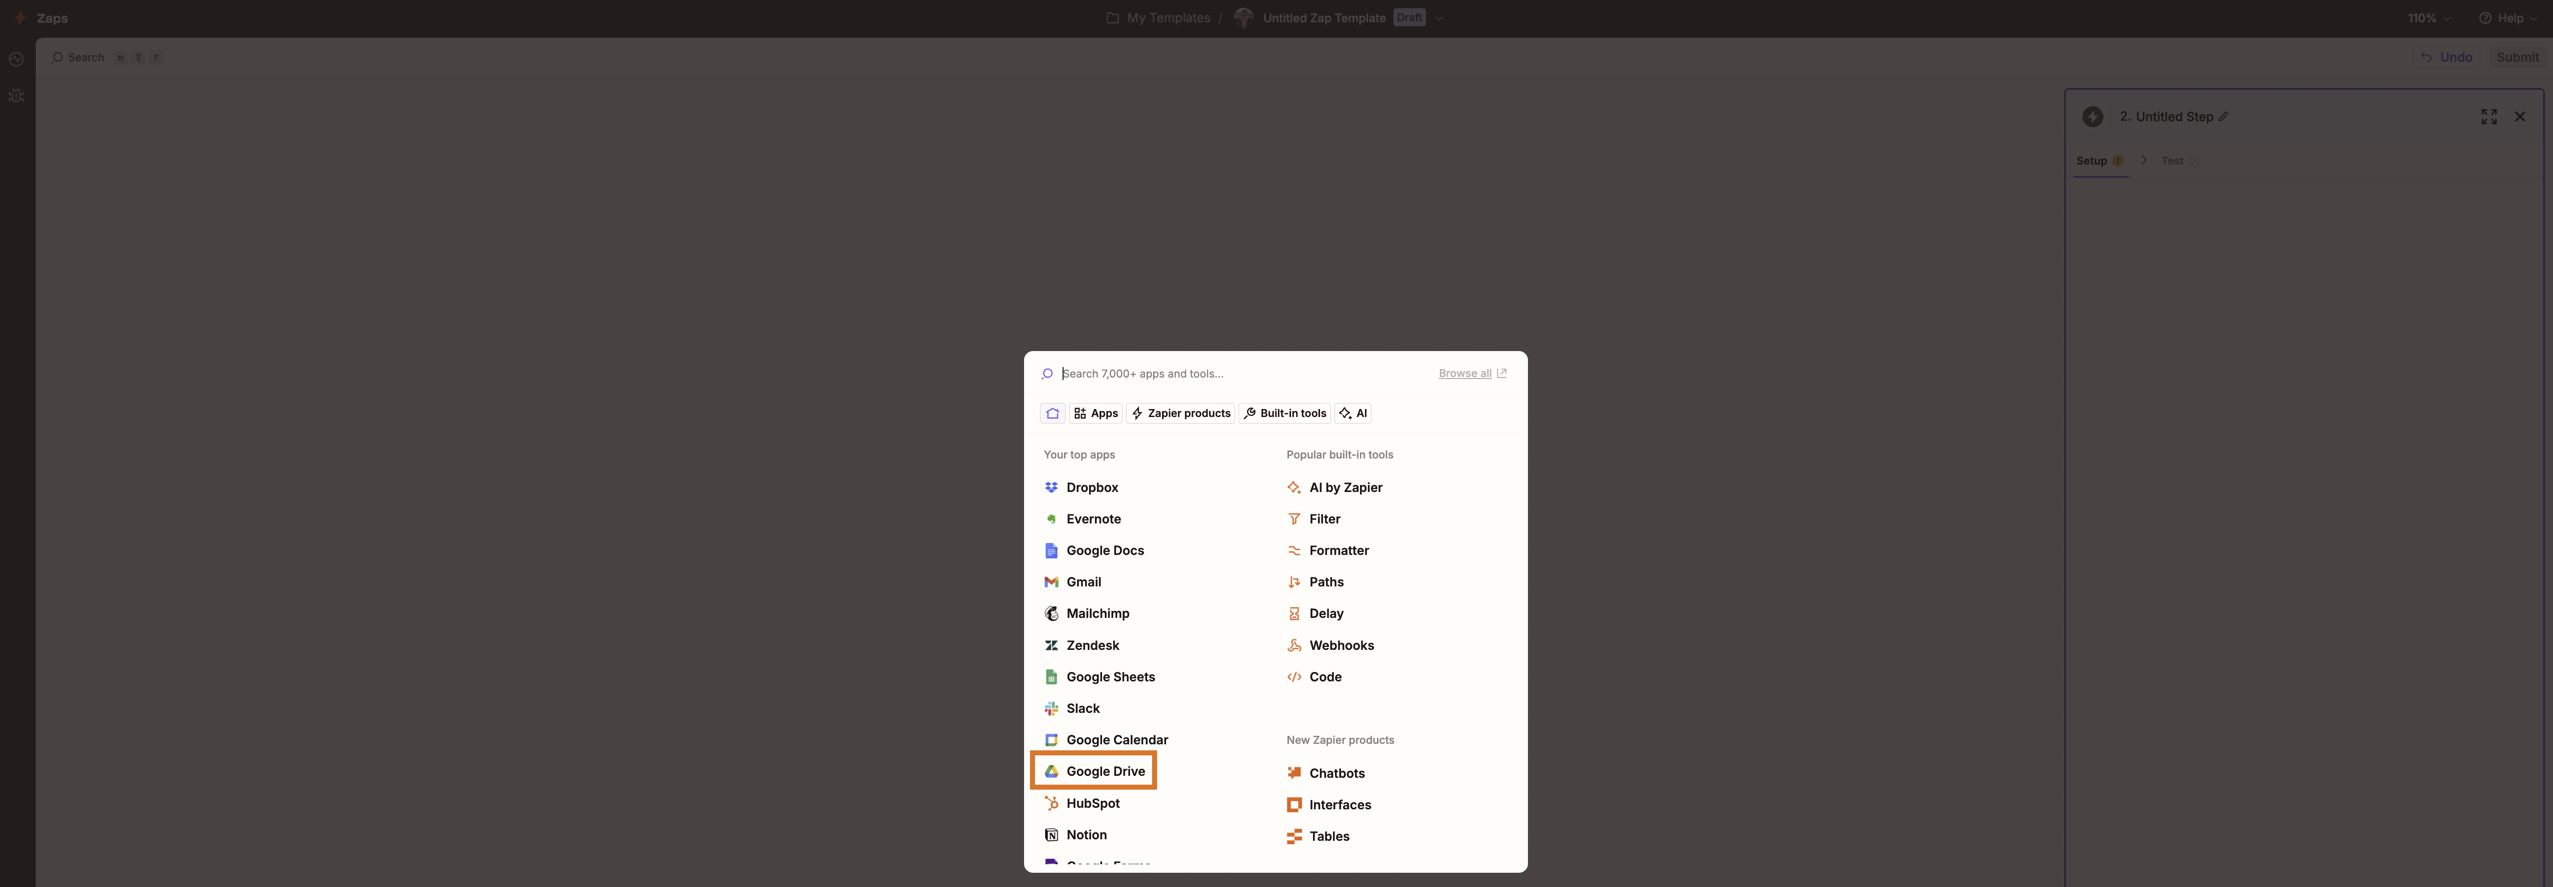Choose Webhooks built-in tool
Screen dimensions: 2553x887
point(1330,645)
